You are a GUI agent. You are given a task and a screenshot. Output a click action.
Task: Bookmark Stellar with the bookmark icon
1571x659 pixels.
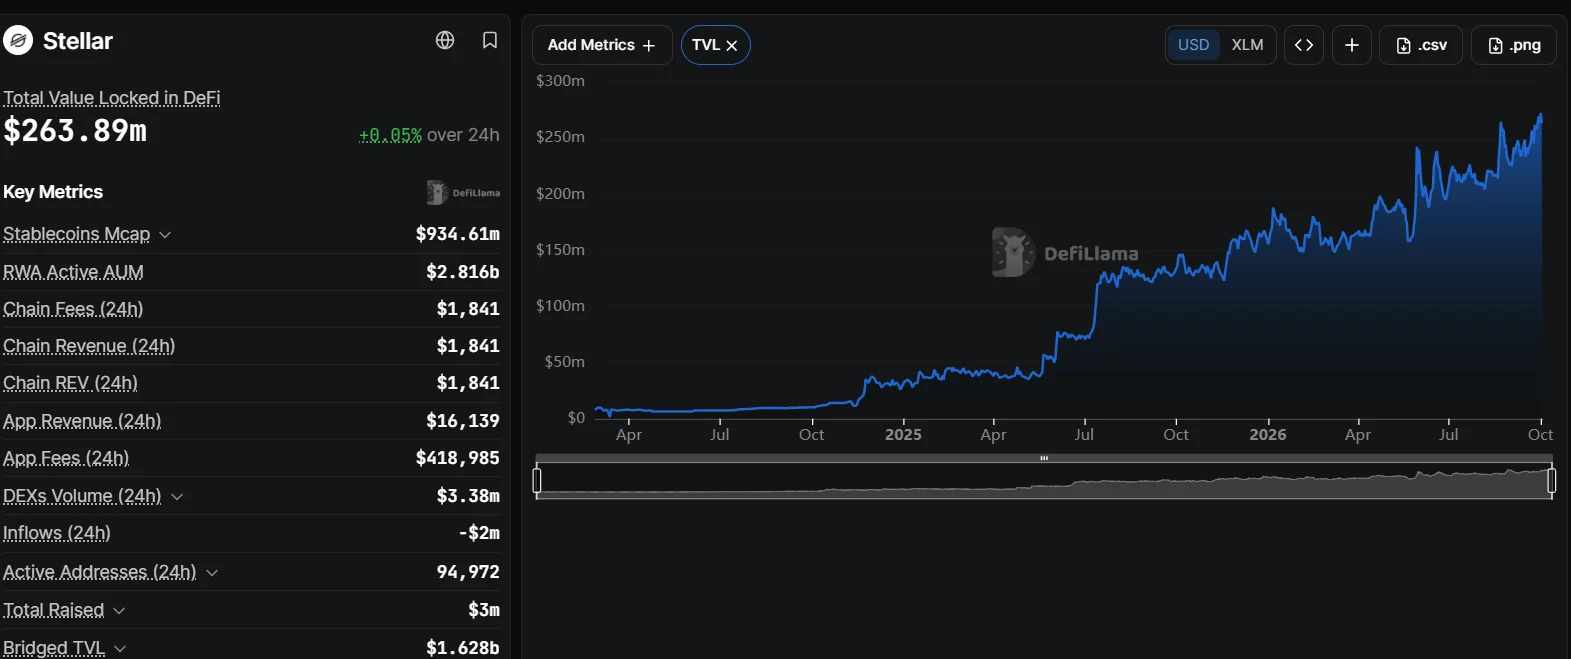490,40
